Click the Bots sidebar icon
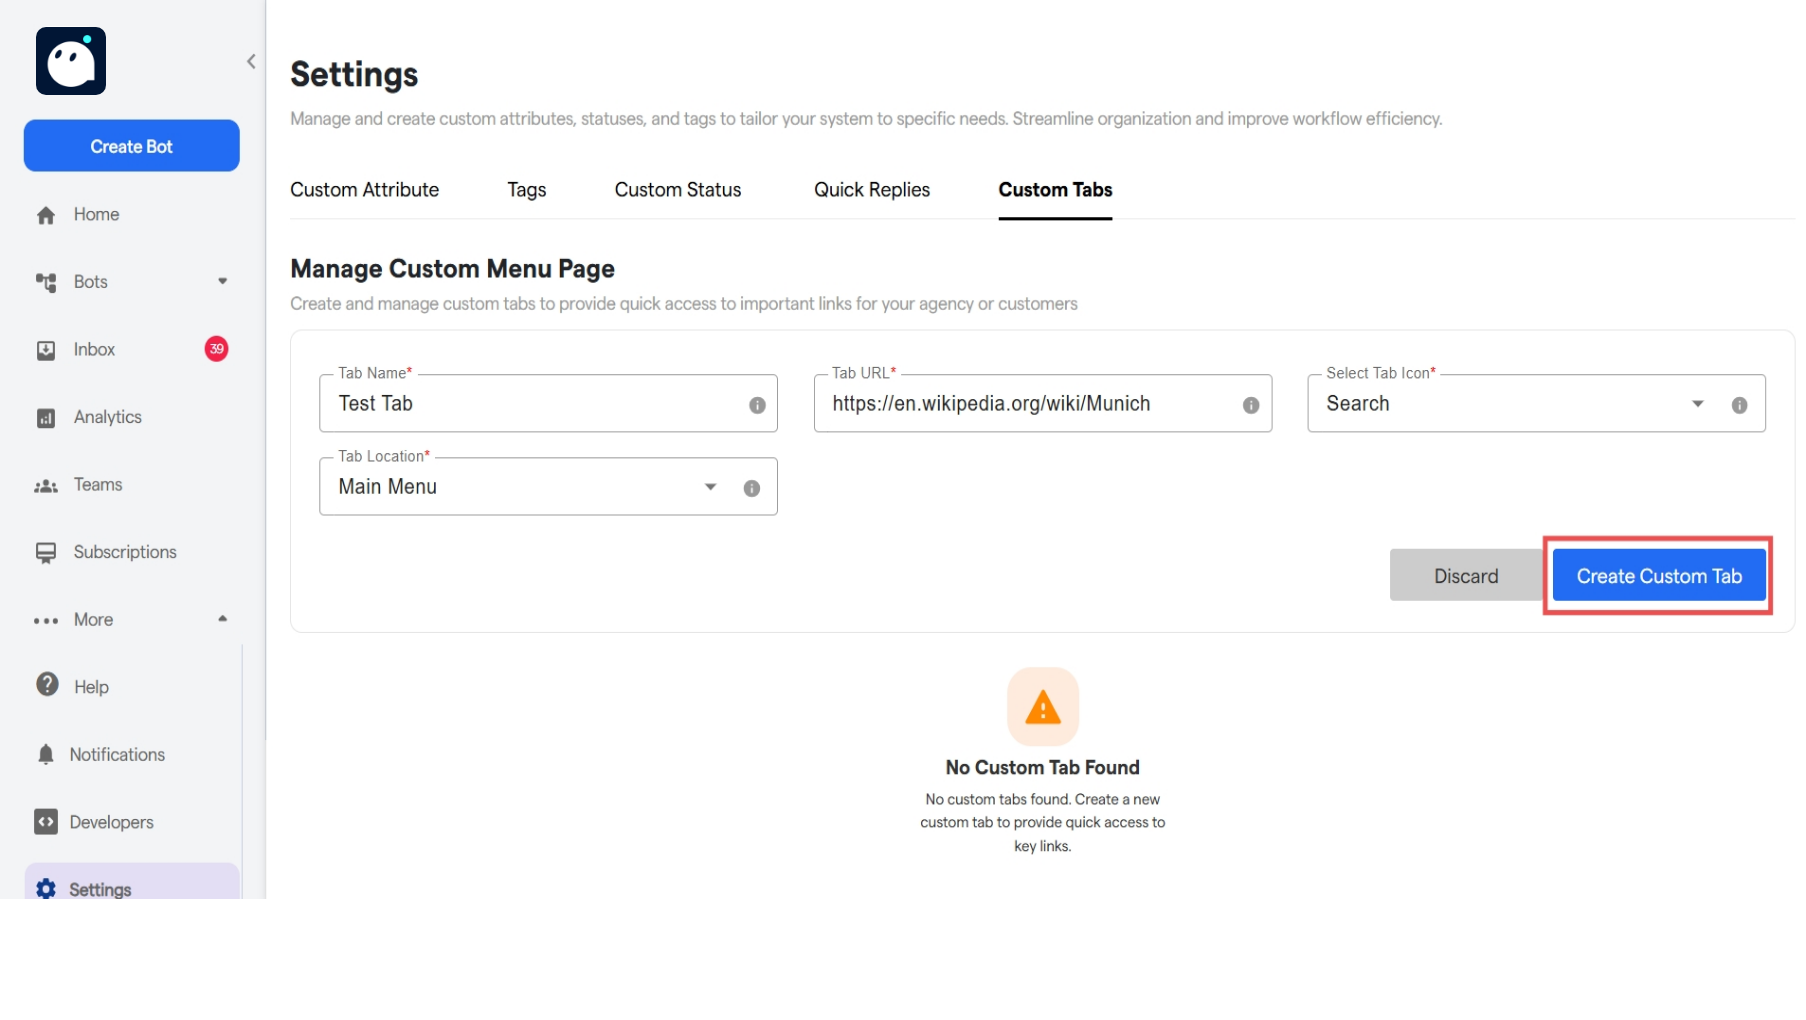1806x1020 pixels. [x=46, y=282]
